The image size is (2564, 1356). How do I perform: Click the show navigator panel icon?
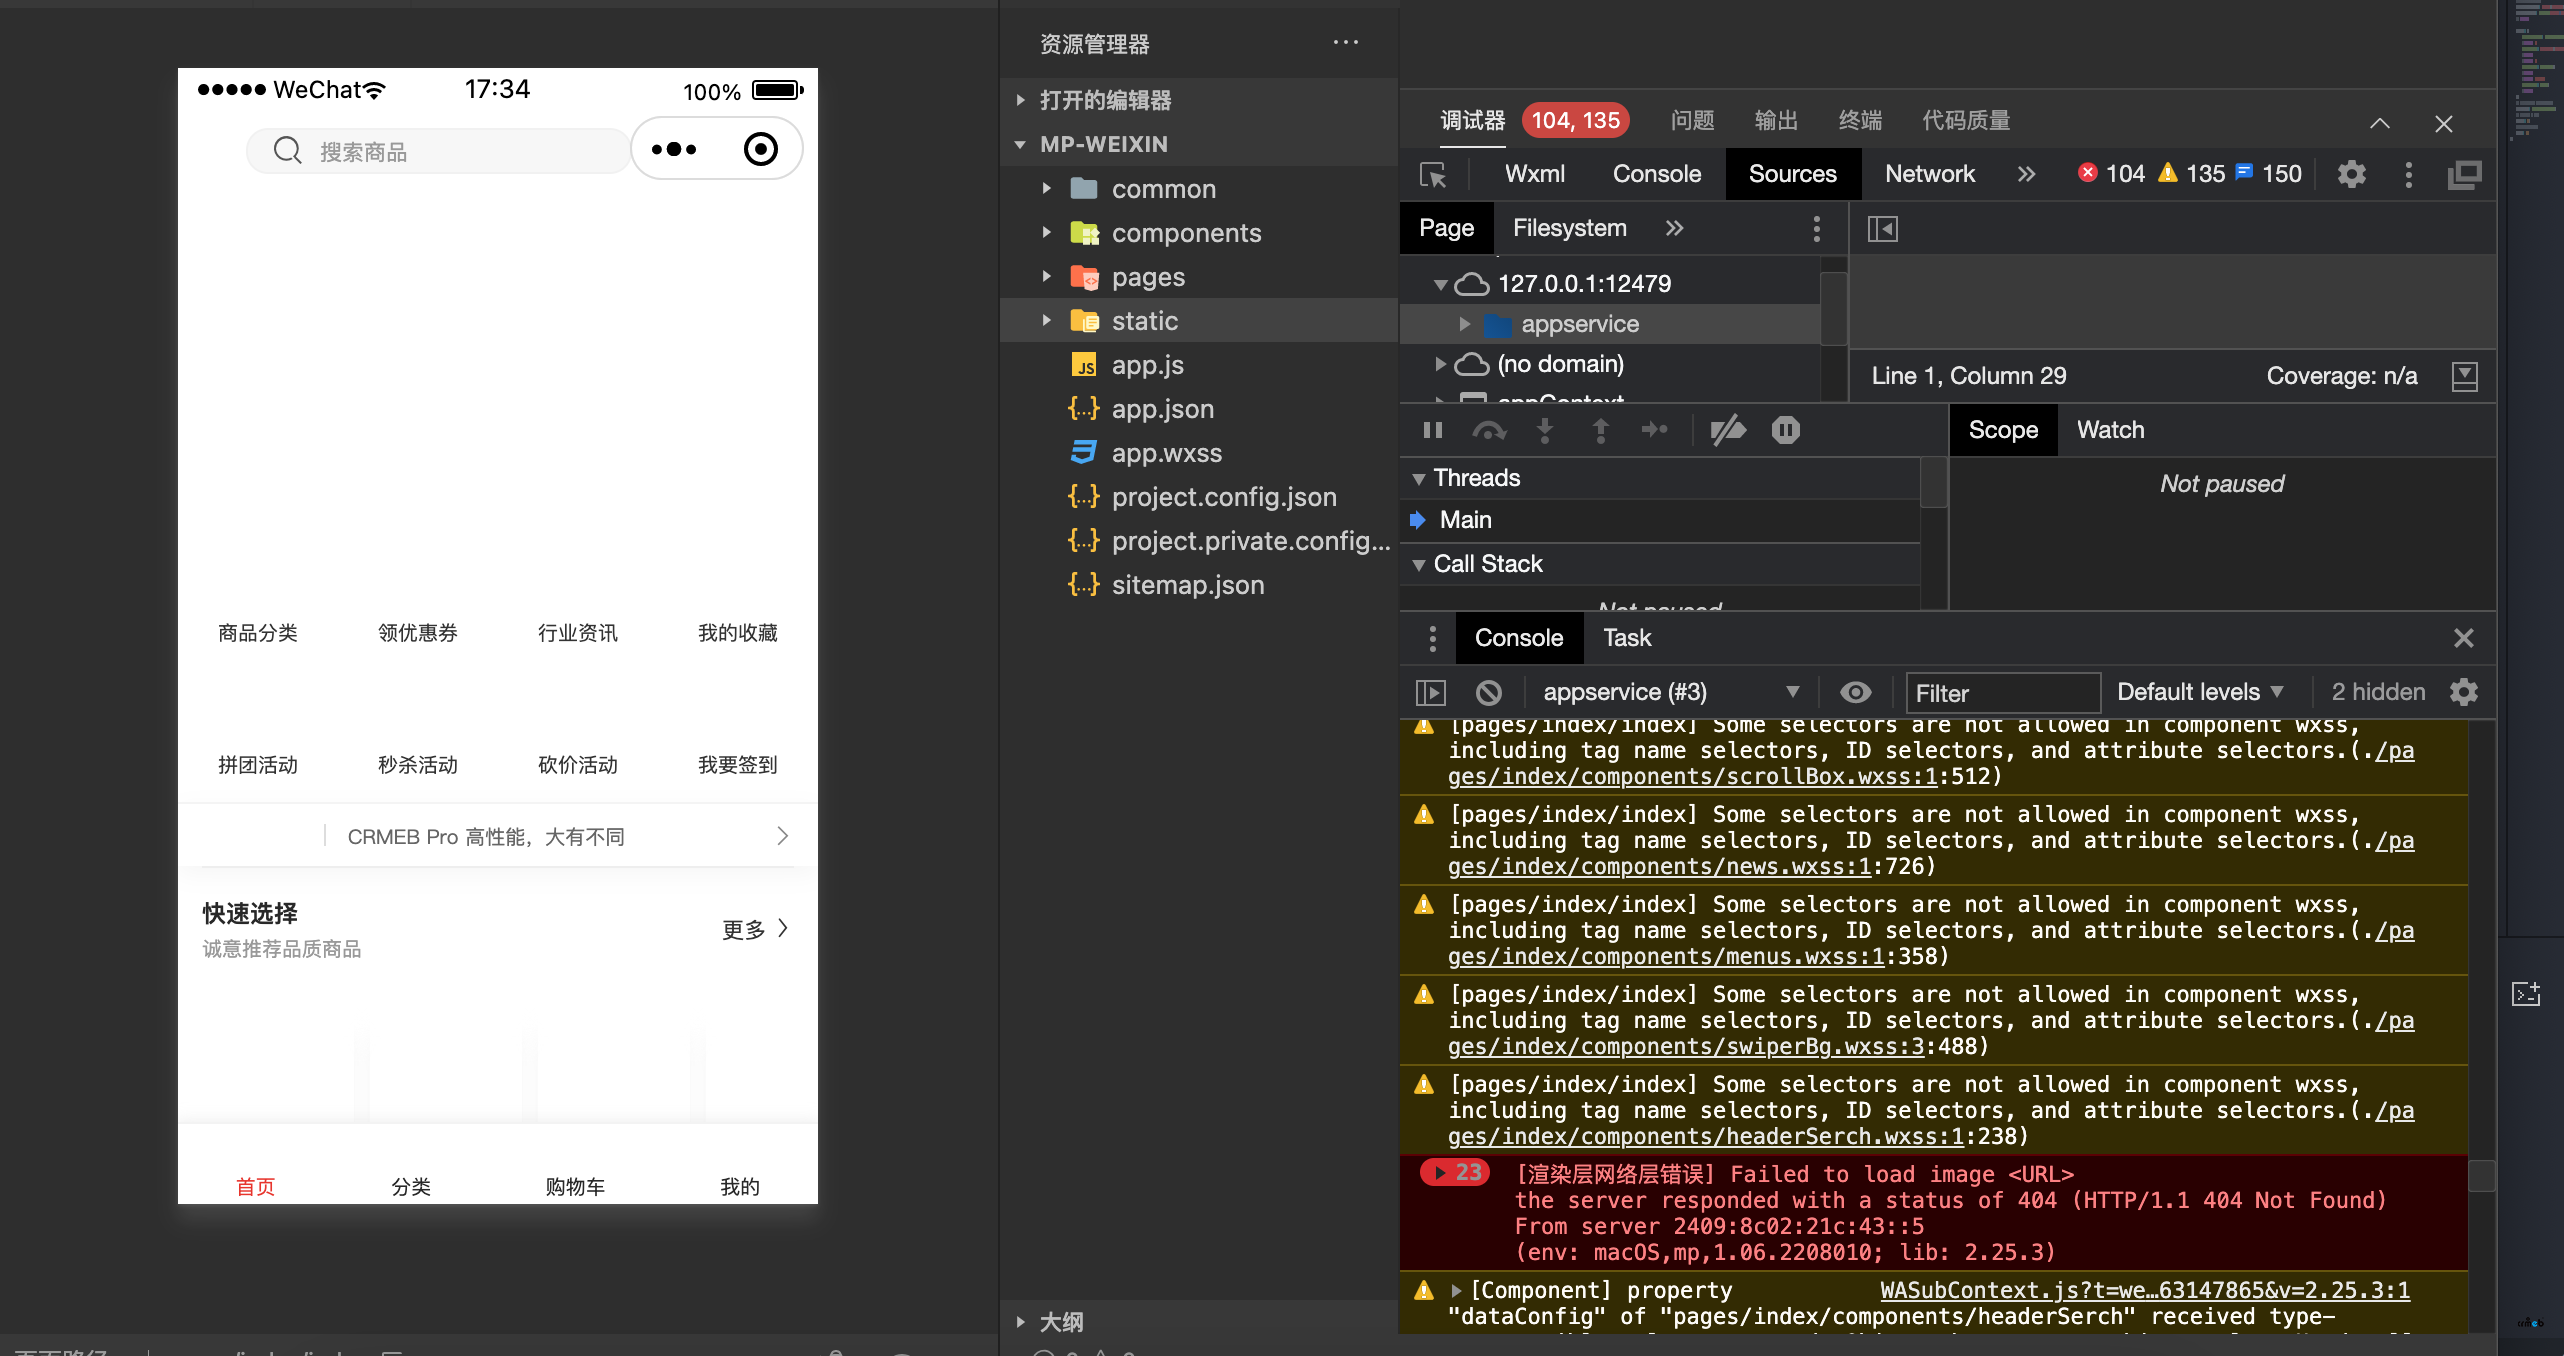tap(1882, 229)
